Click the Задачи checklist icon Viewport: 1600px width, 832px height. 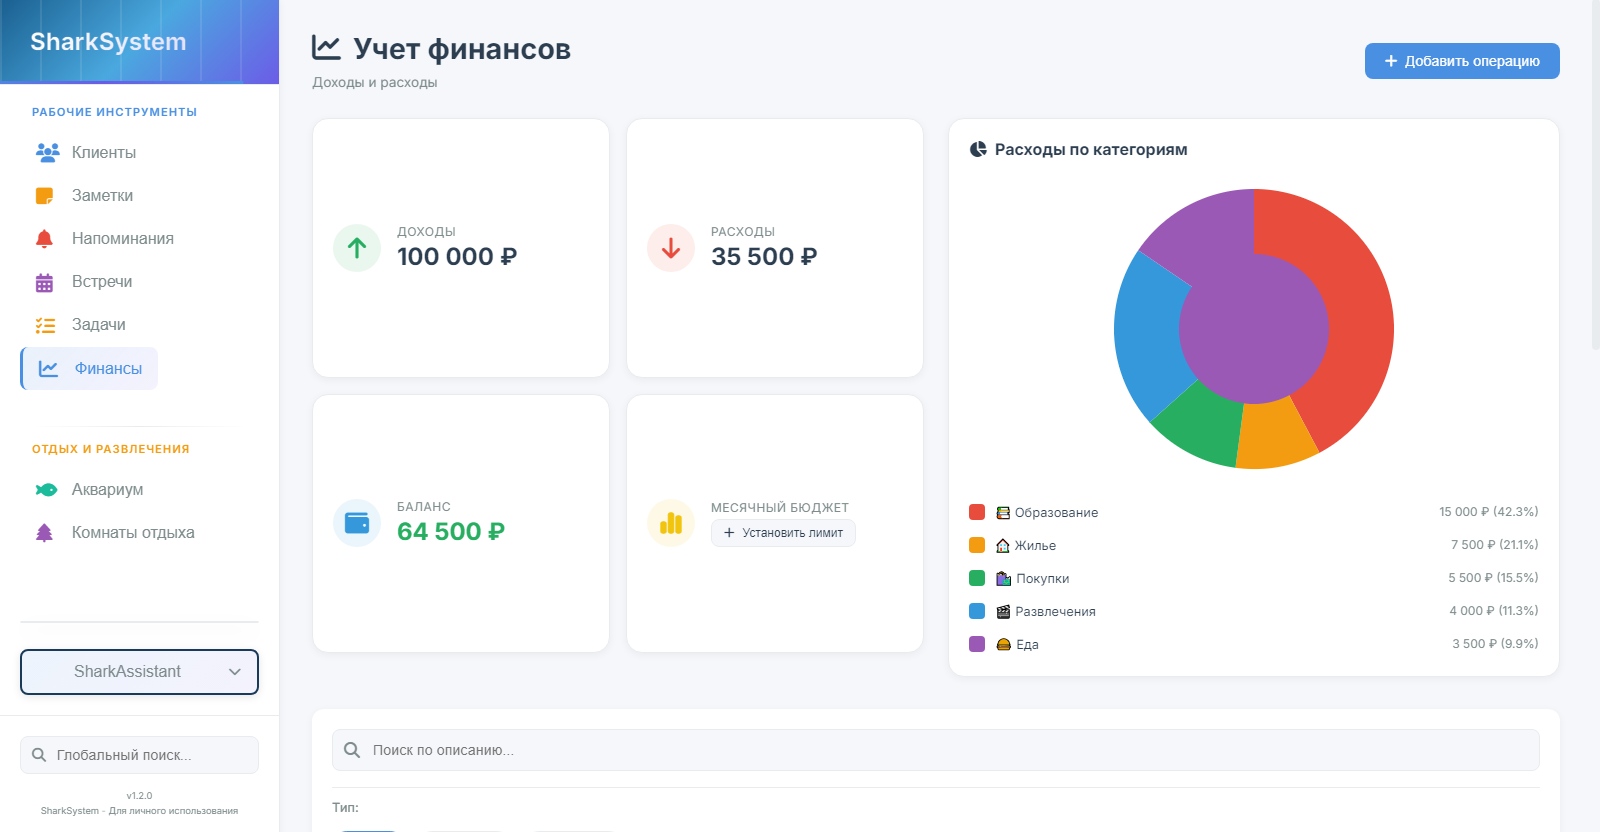[45, 325]
